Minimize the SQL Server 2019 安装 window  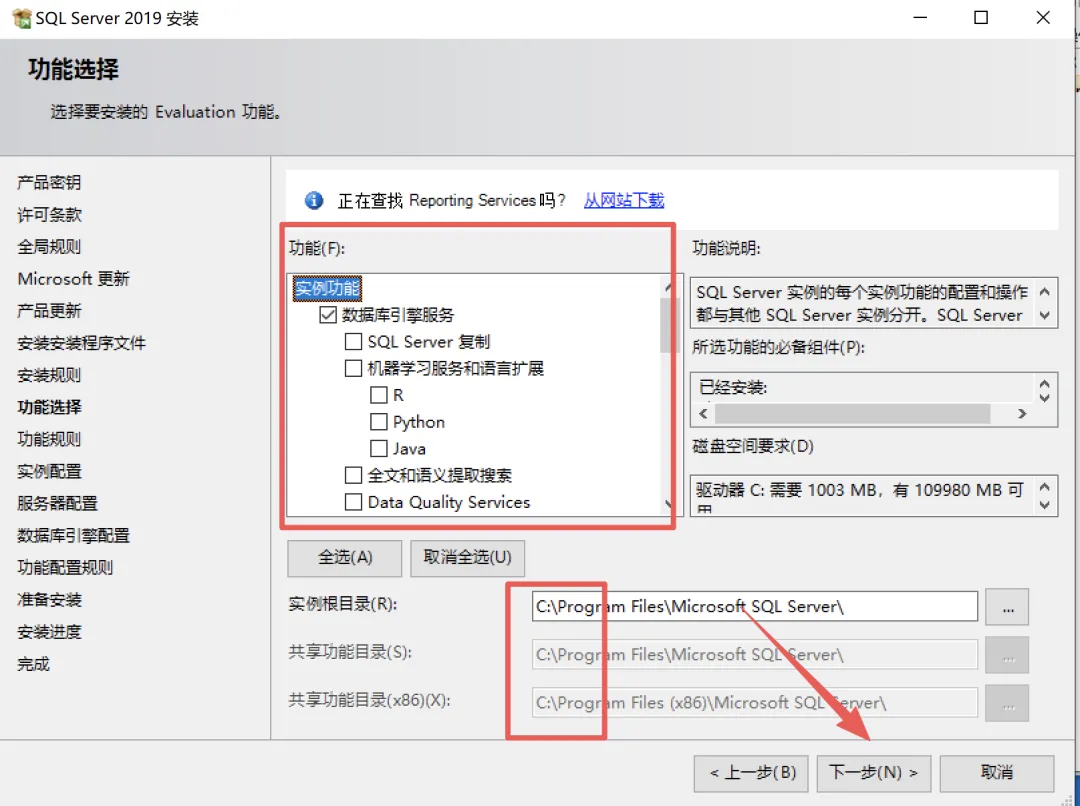920,18
